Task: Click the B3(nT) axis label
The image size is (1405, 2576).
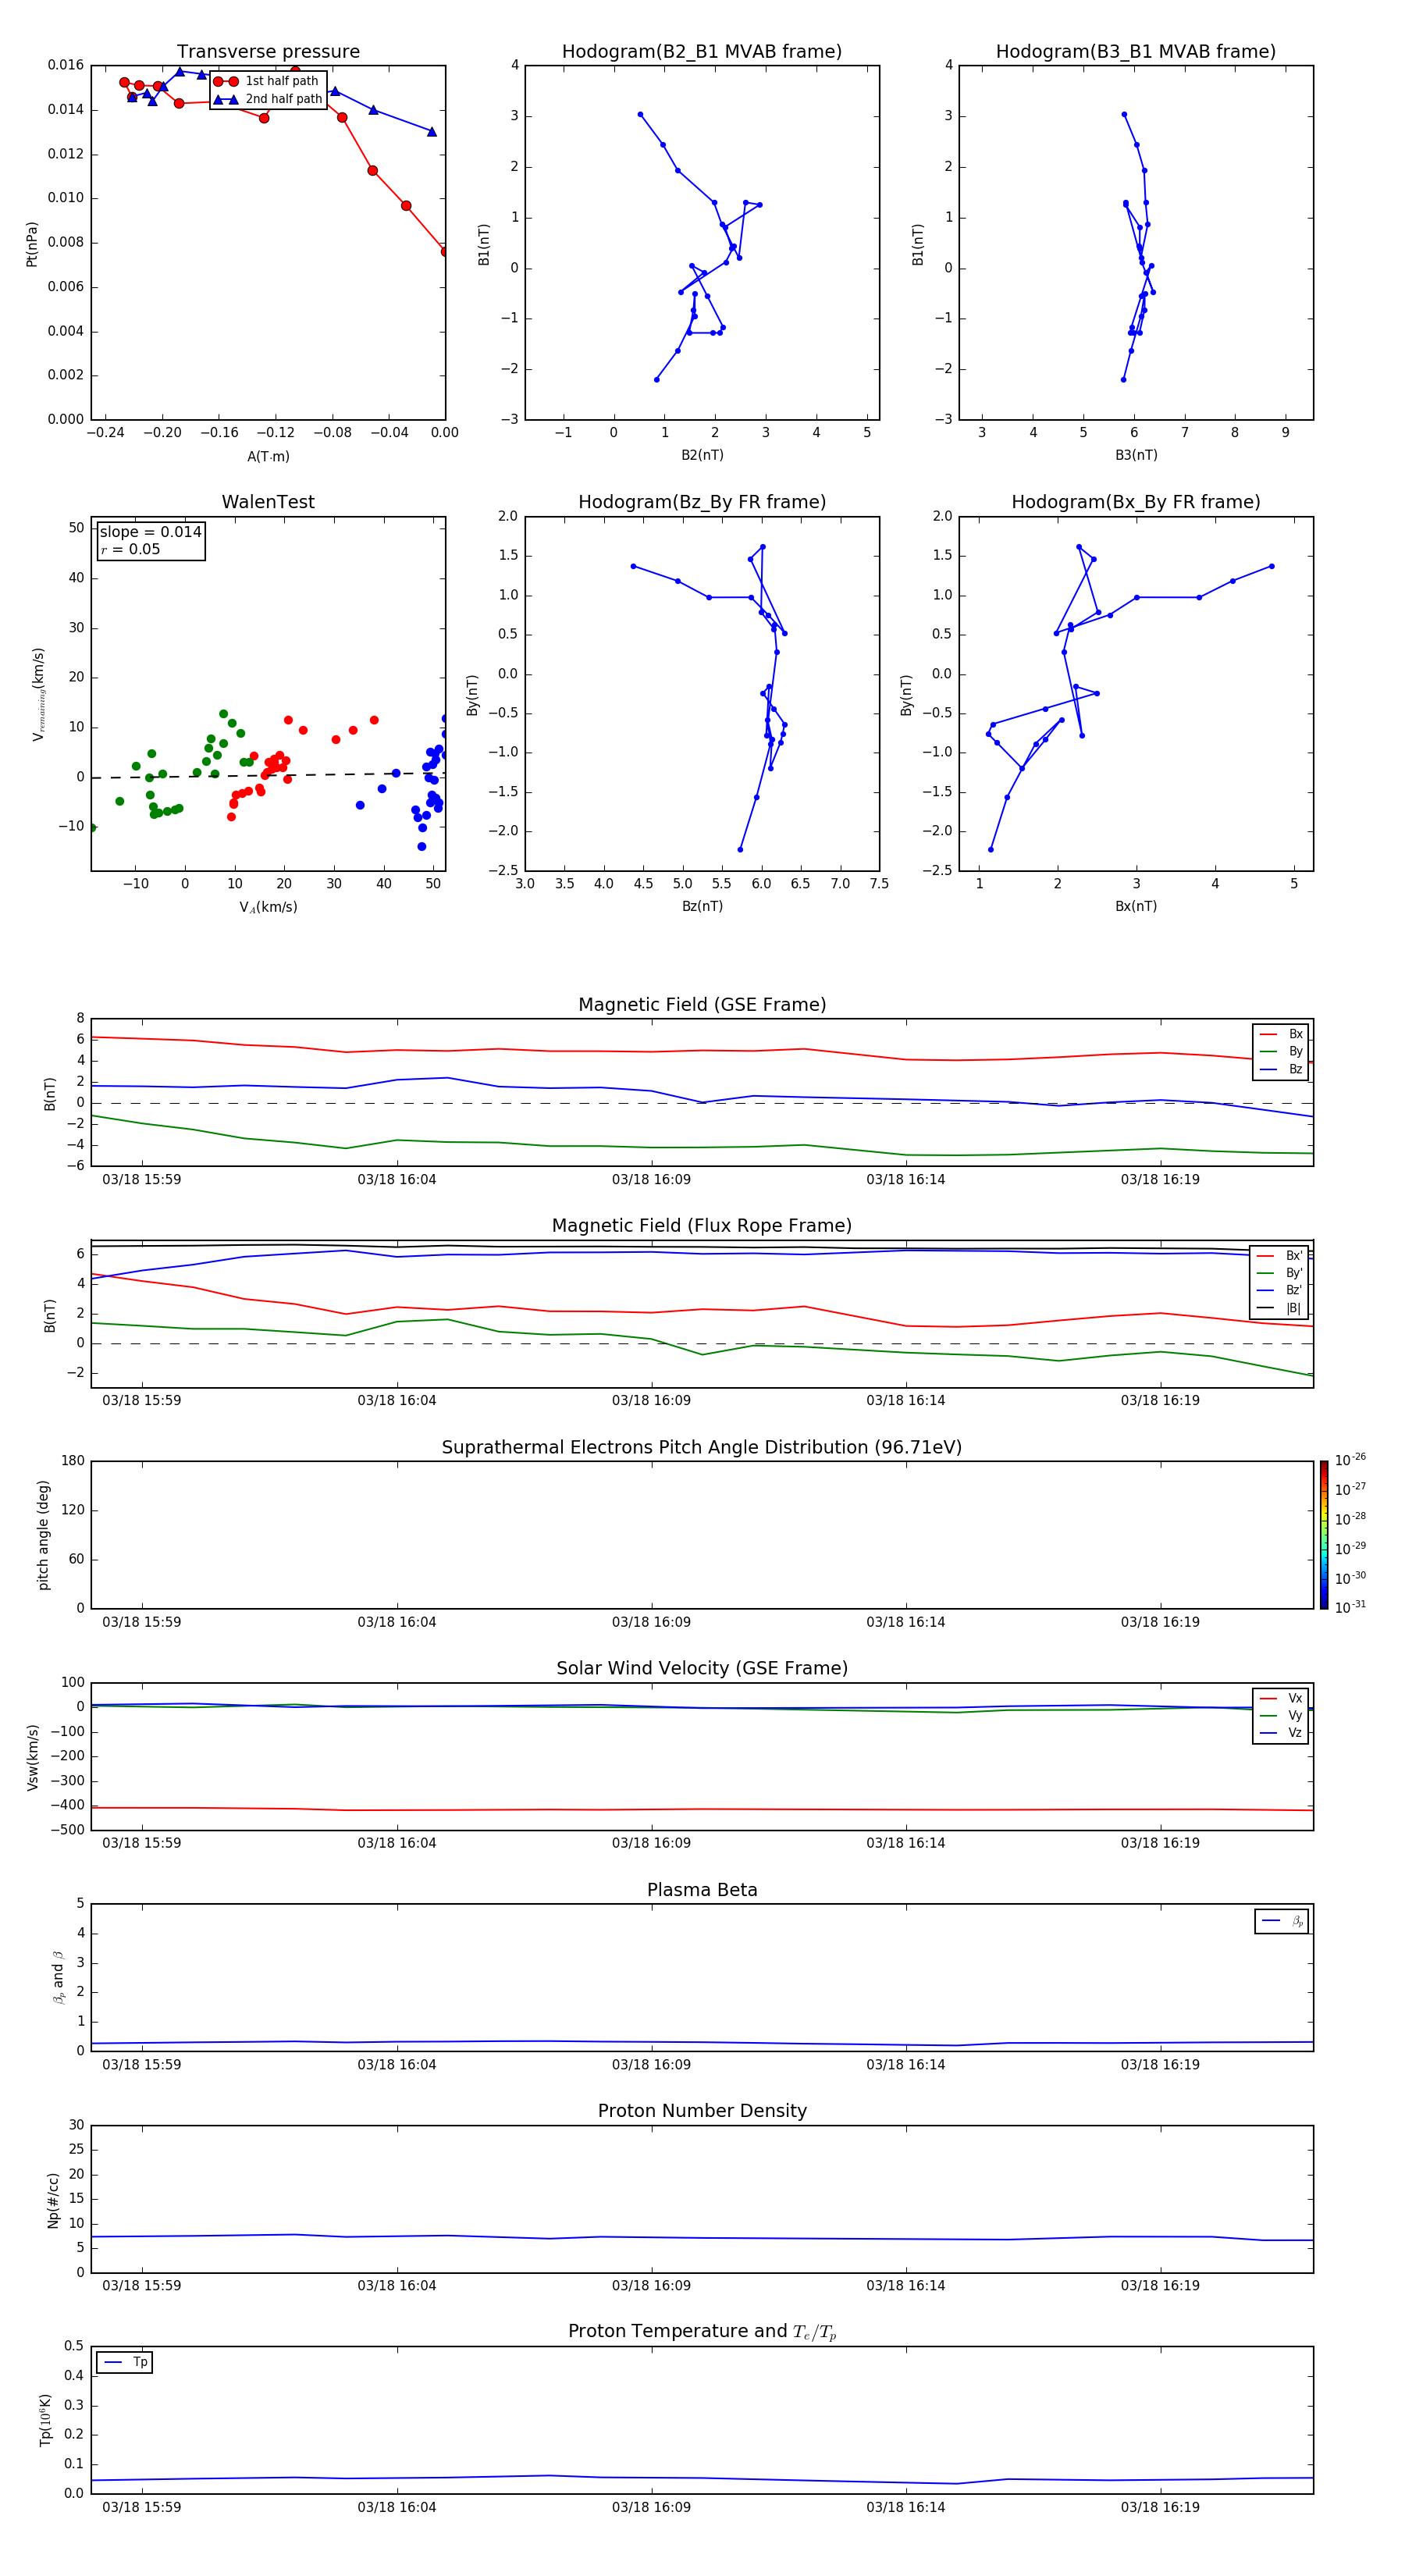Action: 1136,456
